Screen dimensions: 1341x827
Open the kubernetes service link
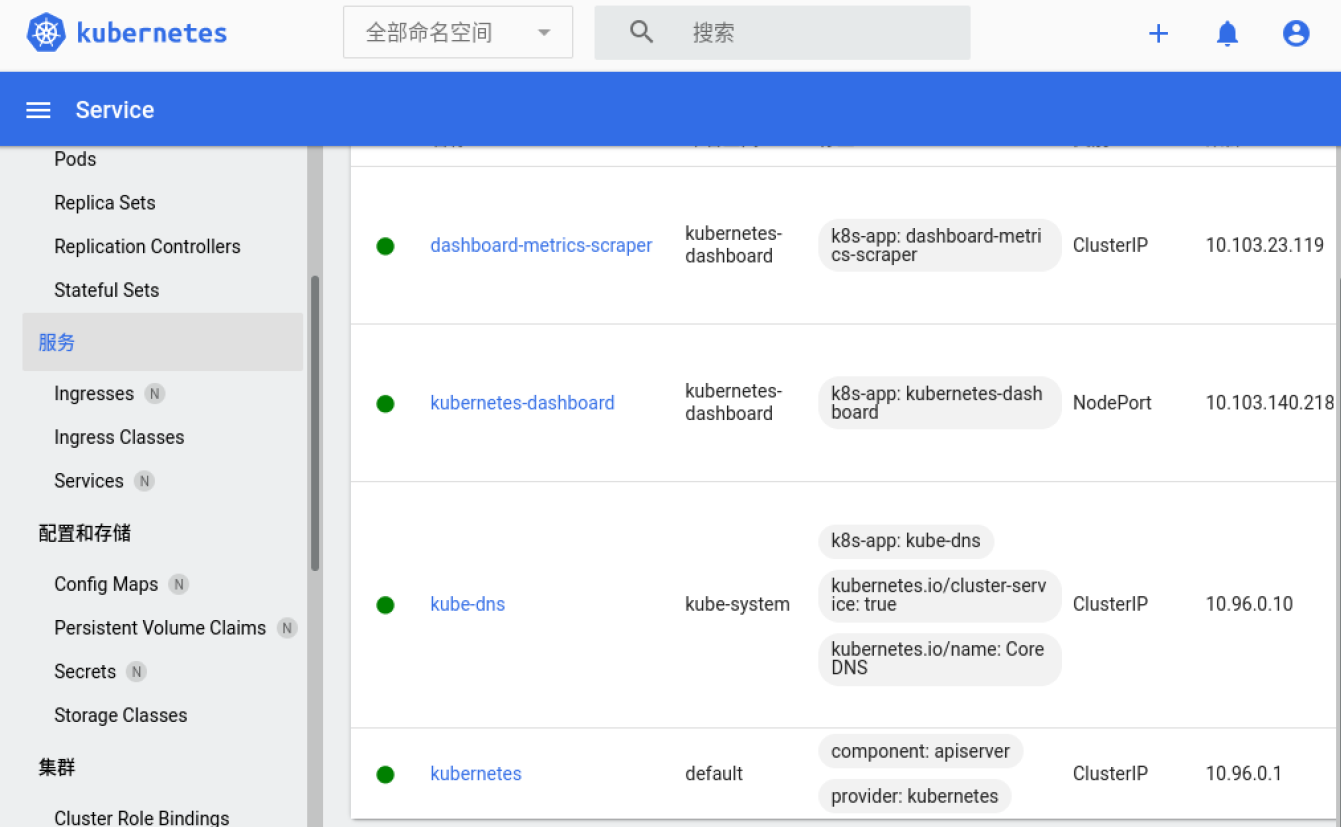tap(476, 773)
